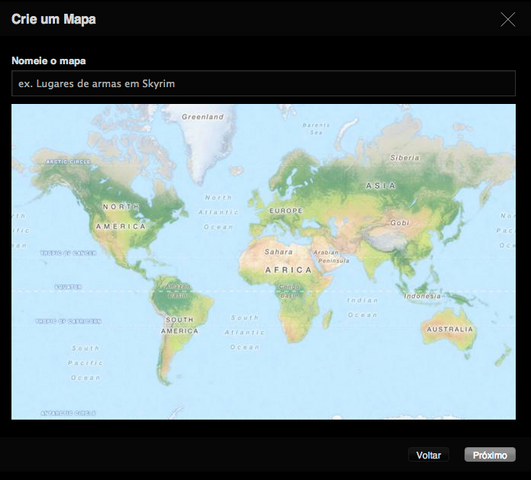Click the Siberia label on the map
Viewport: 531px width, 480px height.
pos(405,158)
